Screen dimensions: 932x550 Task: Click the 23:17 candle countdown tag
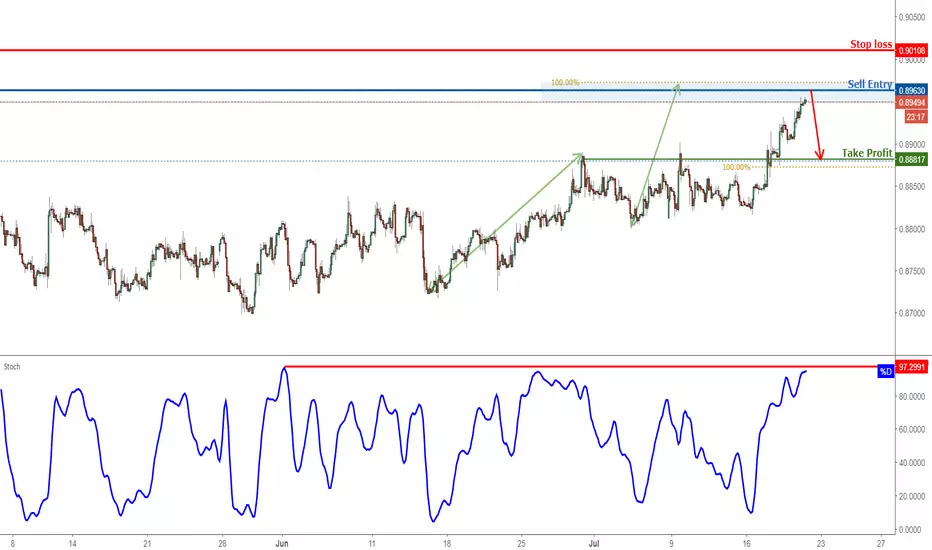pos(915,117)
